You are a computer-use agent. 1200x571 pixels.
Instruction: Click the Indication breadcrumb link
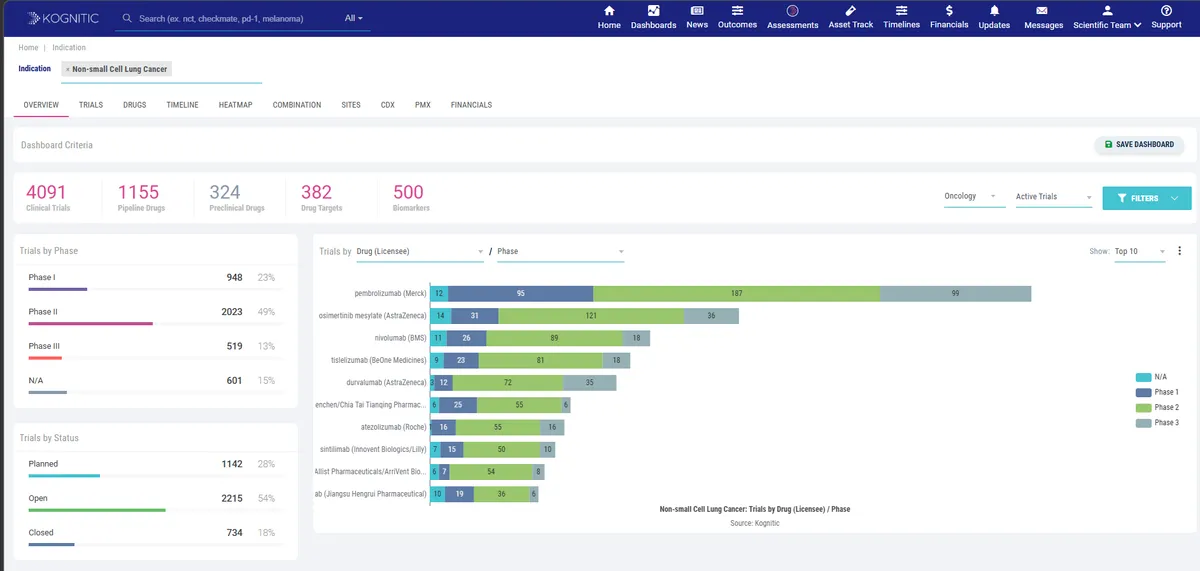pos(69,47)
